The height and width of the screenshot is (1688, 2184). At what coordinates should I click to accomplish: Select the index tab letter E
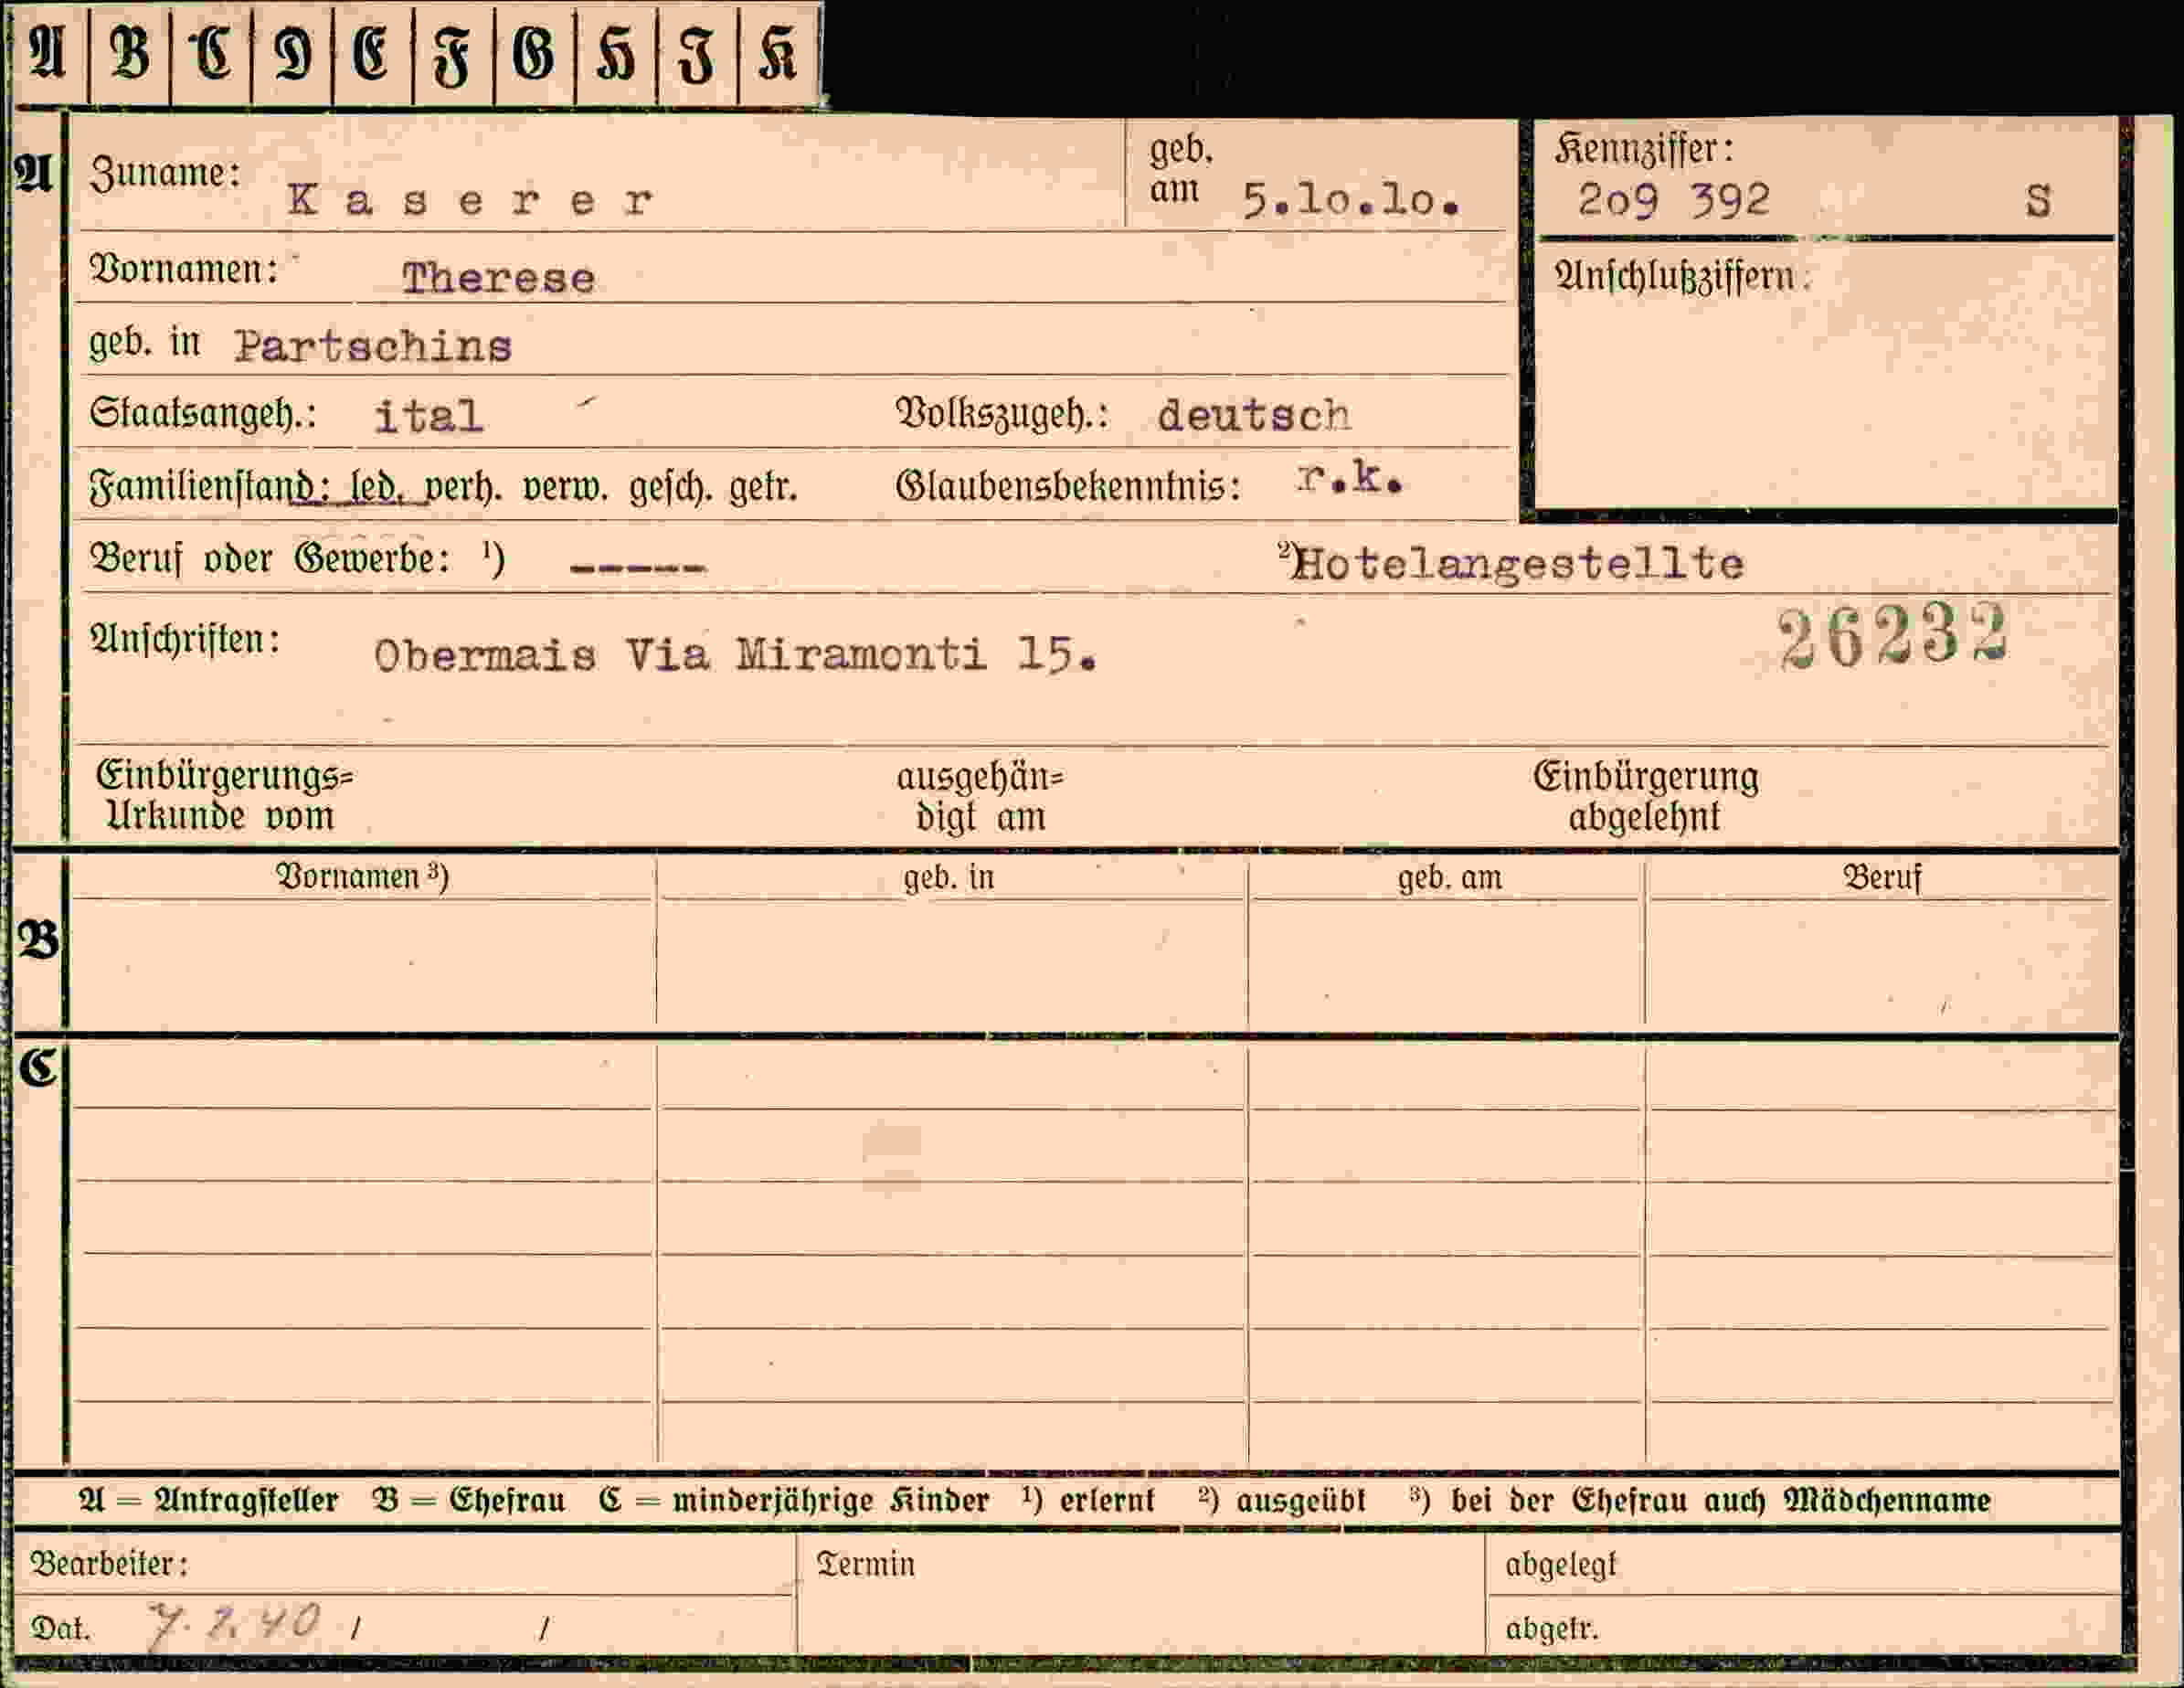372,53
